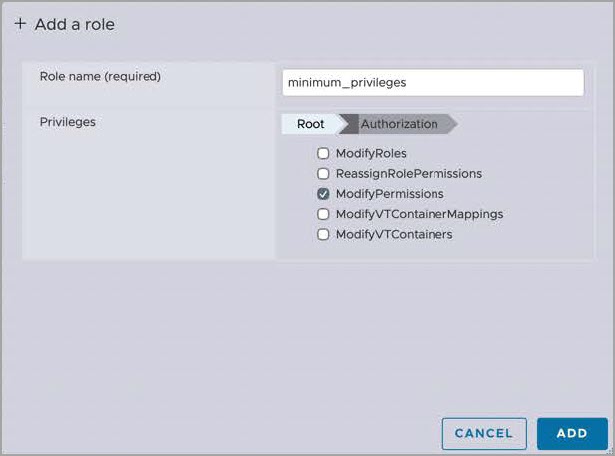Click the arrow tip after Authorization breadcrumb
The height and width of the screenshot is (456, 615).
point(451,124)
